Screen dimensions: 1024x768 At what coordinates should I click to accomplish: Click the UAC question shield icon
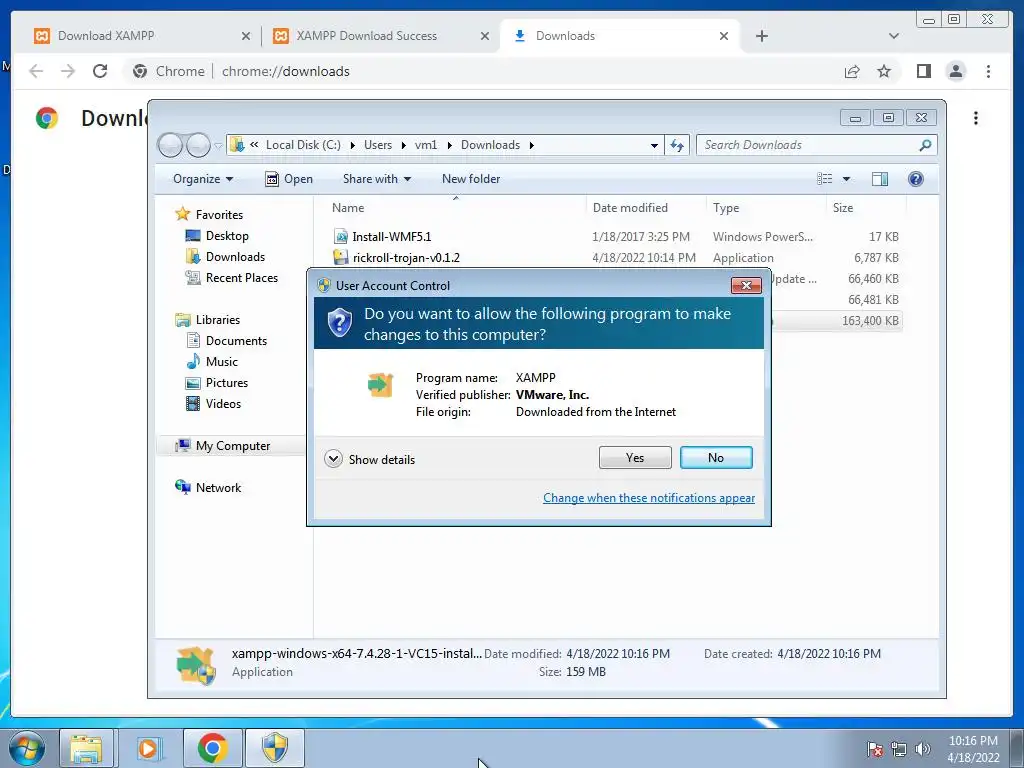point(340,323)
